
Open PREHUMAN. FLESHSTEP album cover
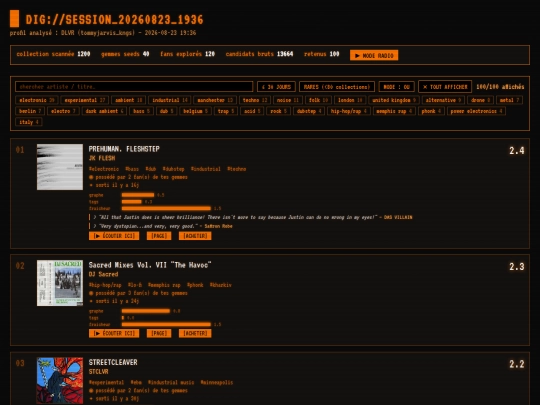tap(60, 167)
